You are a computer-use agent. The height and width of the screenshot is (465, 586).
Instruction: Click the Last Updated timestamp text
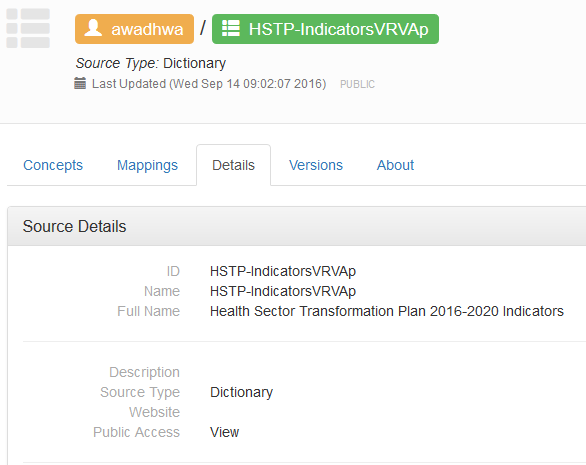209,84
